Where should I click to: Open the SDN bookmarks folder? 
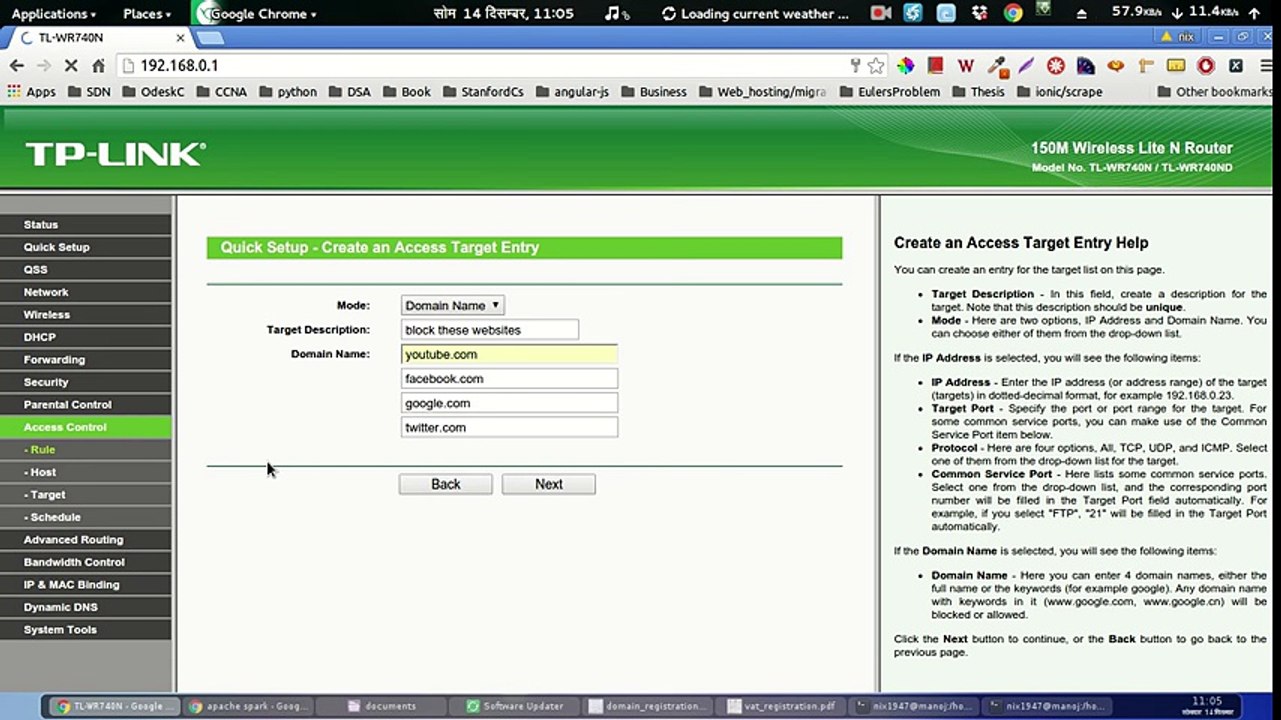point(89,92)
